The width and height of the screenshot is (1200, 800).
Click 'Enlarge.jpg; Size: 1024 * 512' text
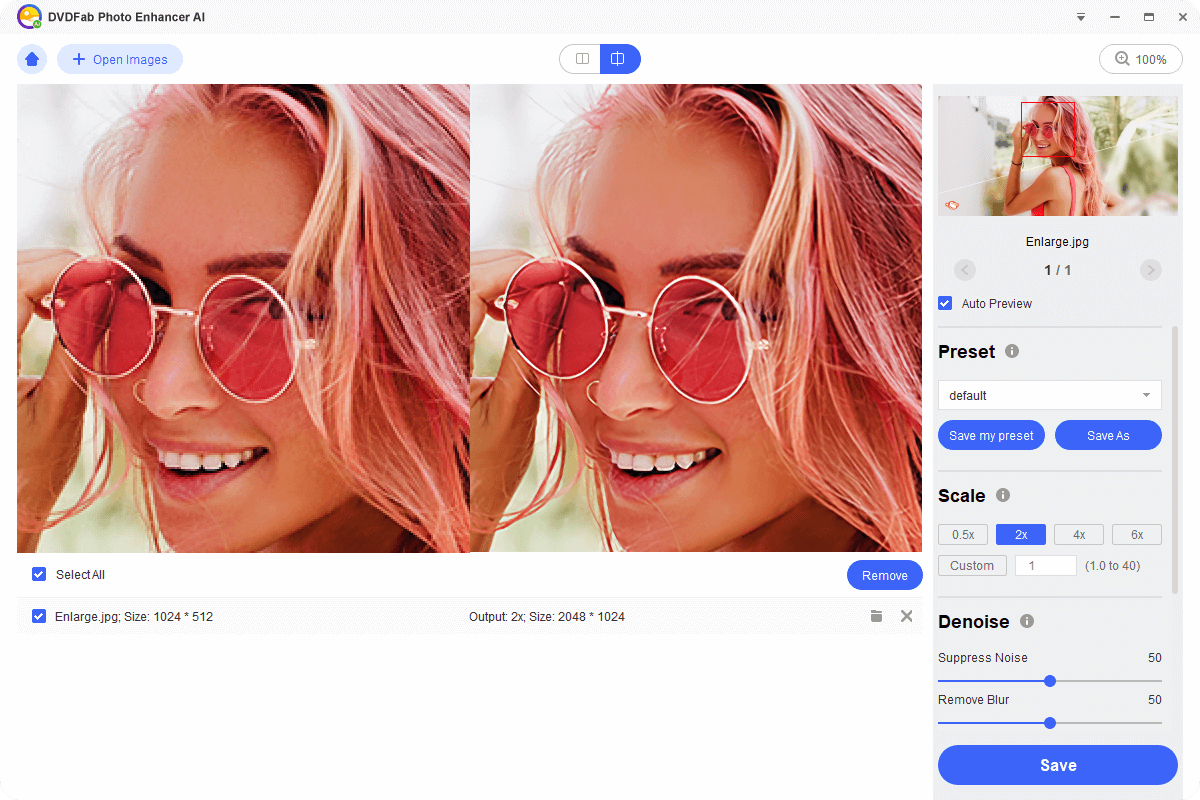point(134,616)
